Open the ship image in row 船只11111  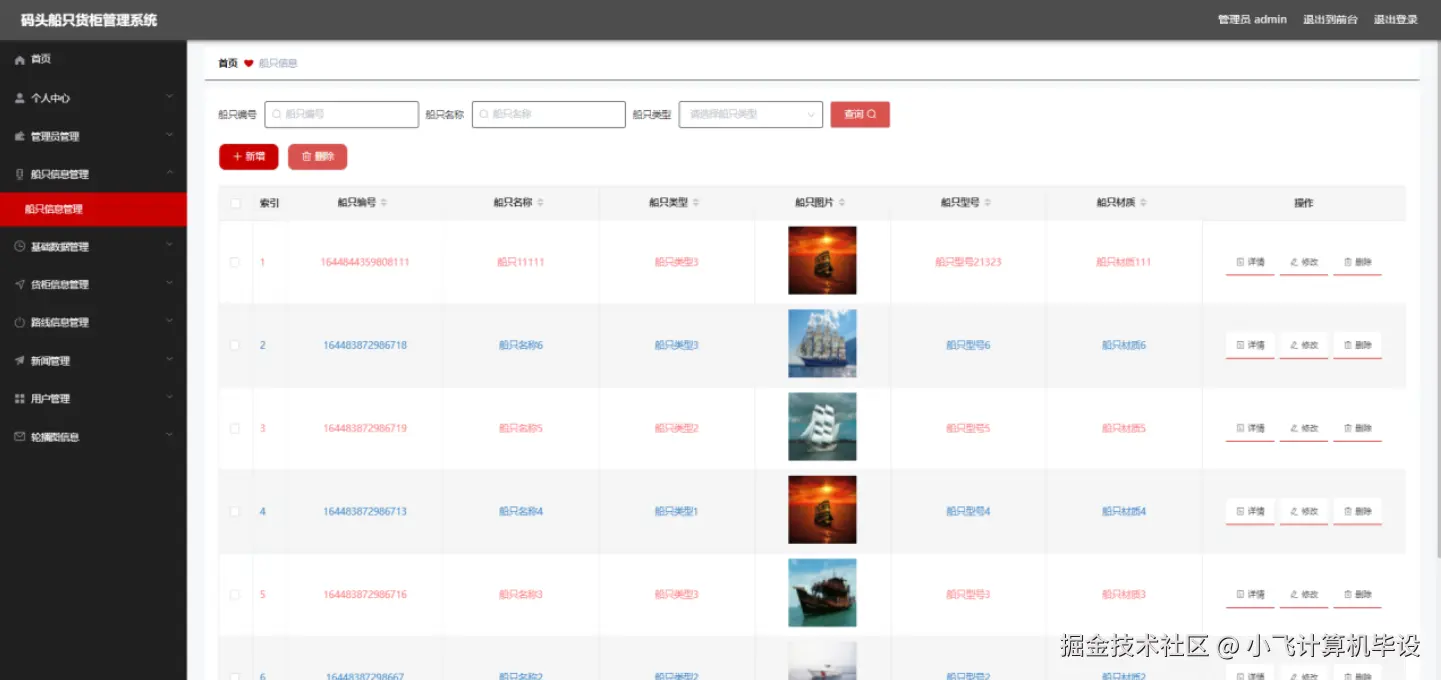click(x=822, y=261)
